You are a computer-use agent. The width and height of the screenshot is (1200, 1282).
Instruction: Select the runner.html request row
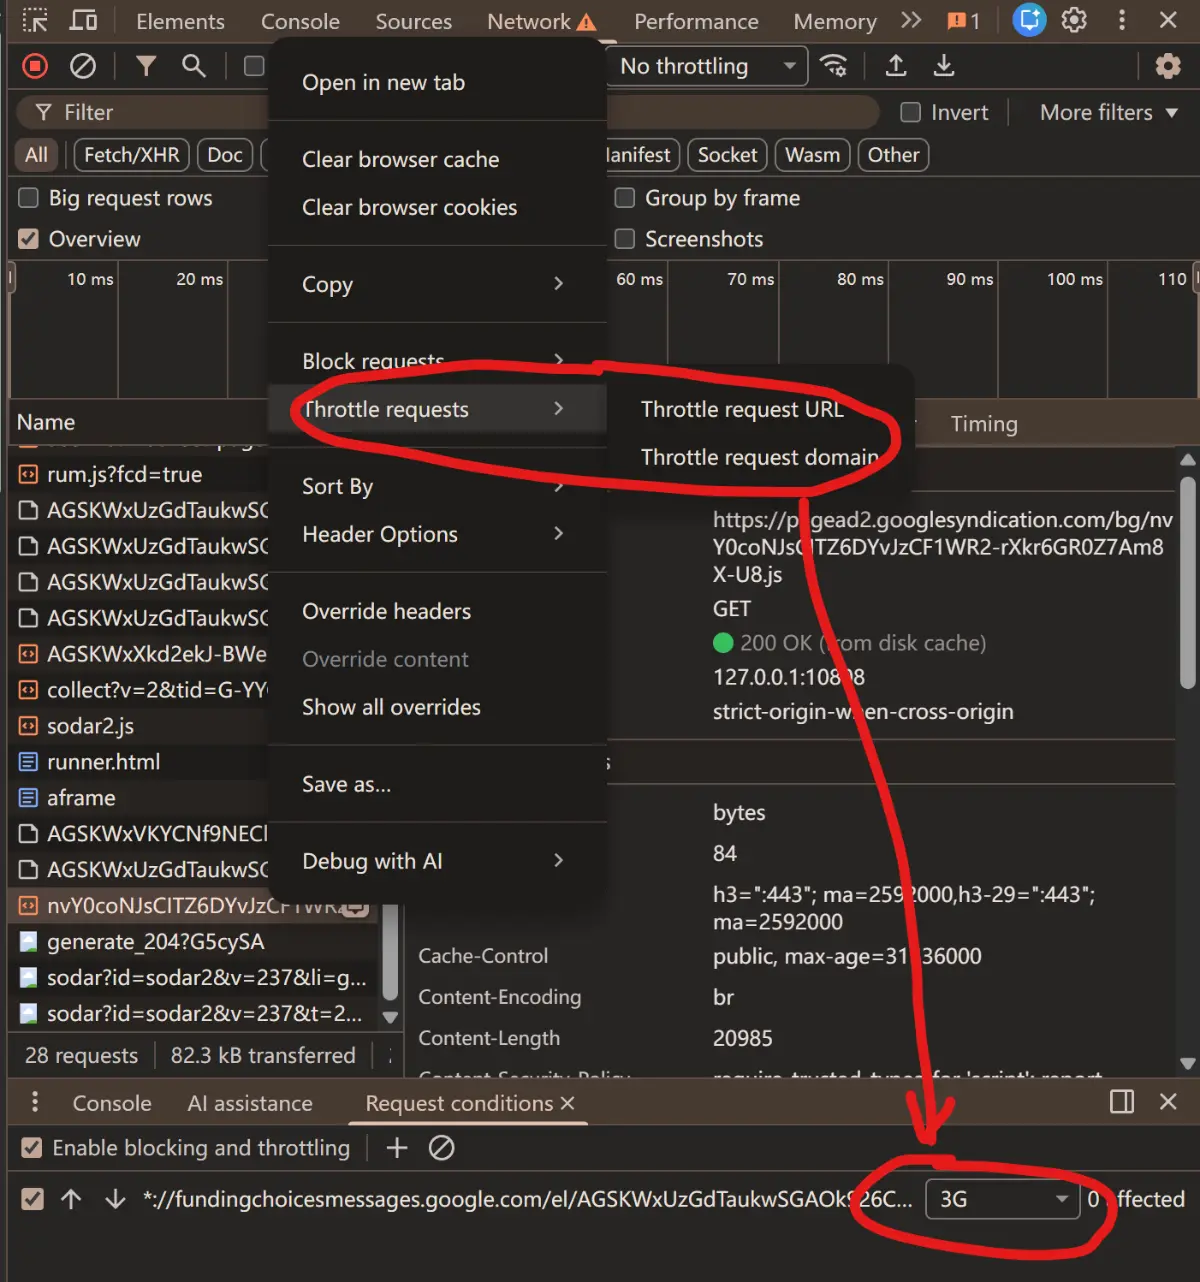[104, 762]
